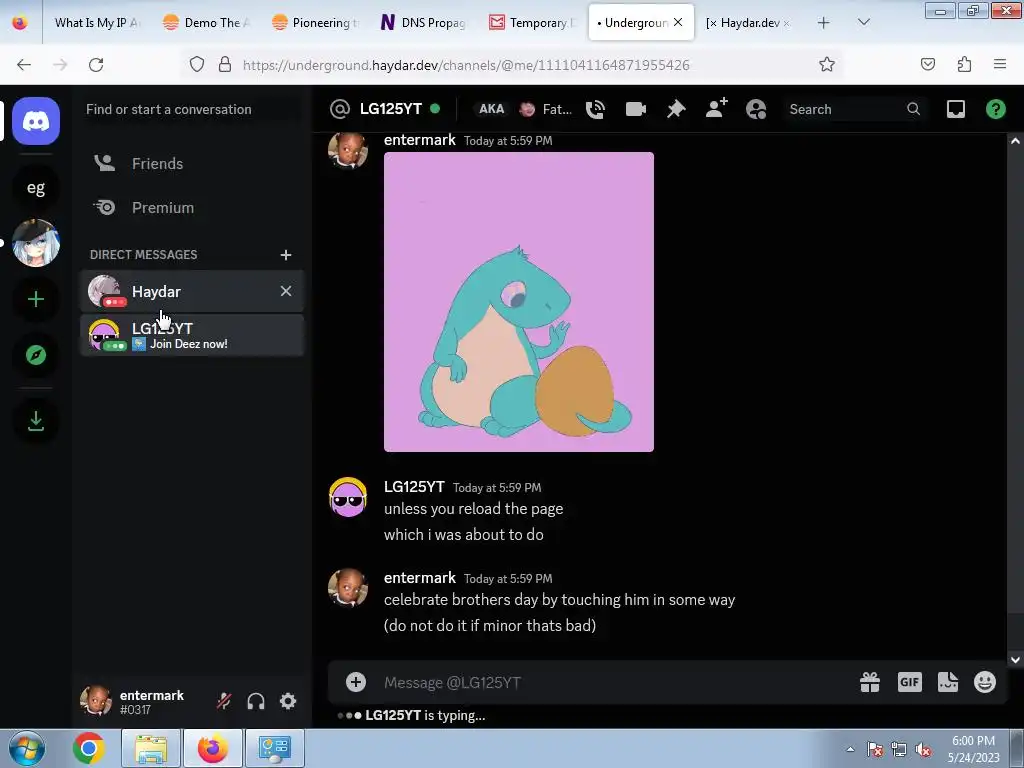The height and width of the screenshot is (768, 1024).
Task: Click Find or start a conversation box
Action: click(192, 109)
